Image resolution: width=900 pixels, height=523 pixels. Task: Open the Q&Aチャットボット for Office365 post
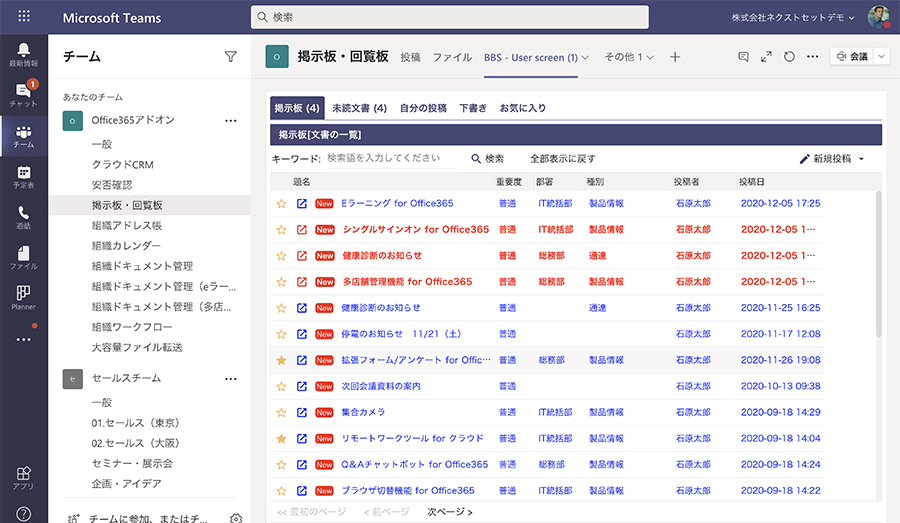(x=414, y=464)
